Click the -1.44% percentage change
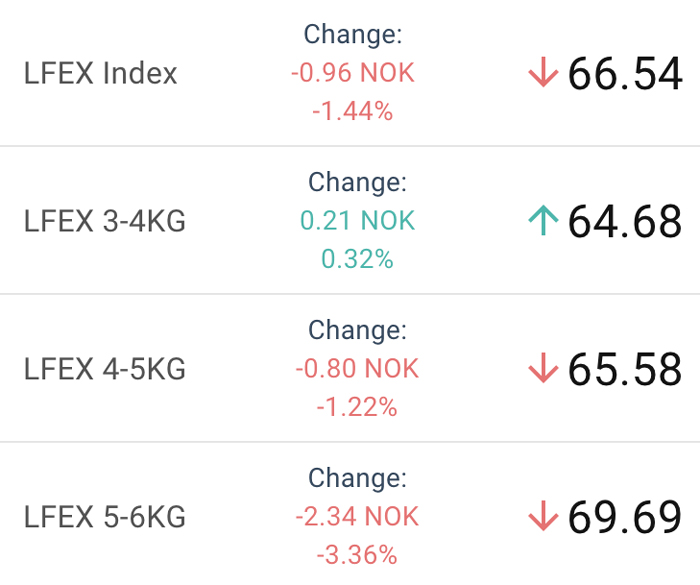 (x=353, y=111)
